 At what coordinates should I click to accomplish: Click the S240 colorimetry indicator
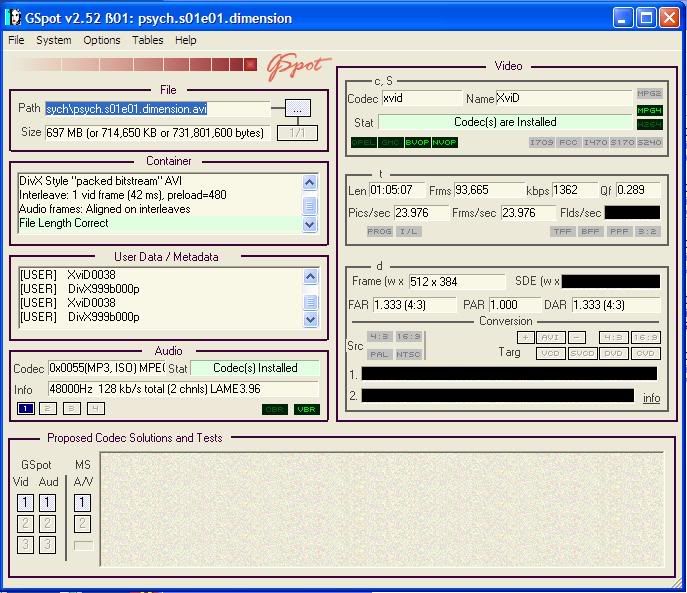click(x=649, y=142)
